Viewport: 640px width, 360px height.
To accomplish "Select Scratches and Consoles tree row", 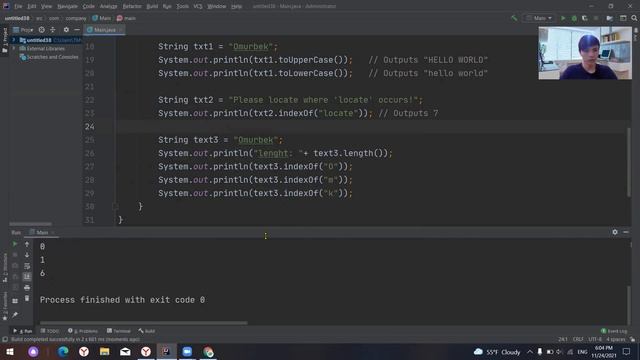I will click(x=49, y=57).
